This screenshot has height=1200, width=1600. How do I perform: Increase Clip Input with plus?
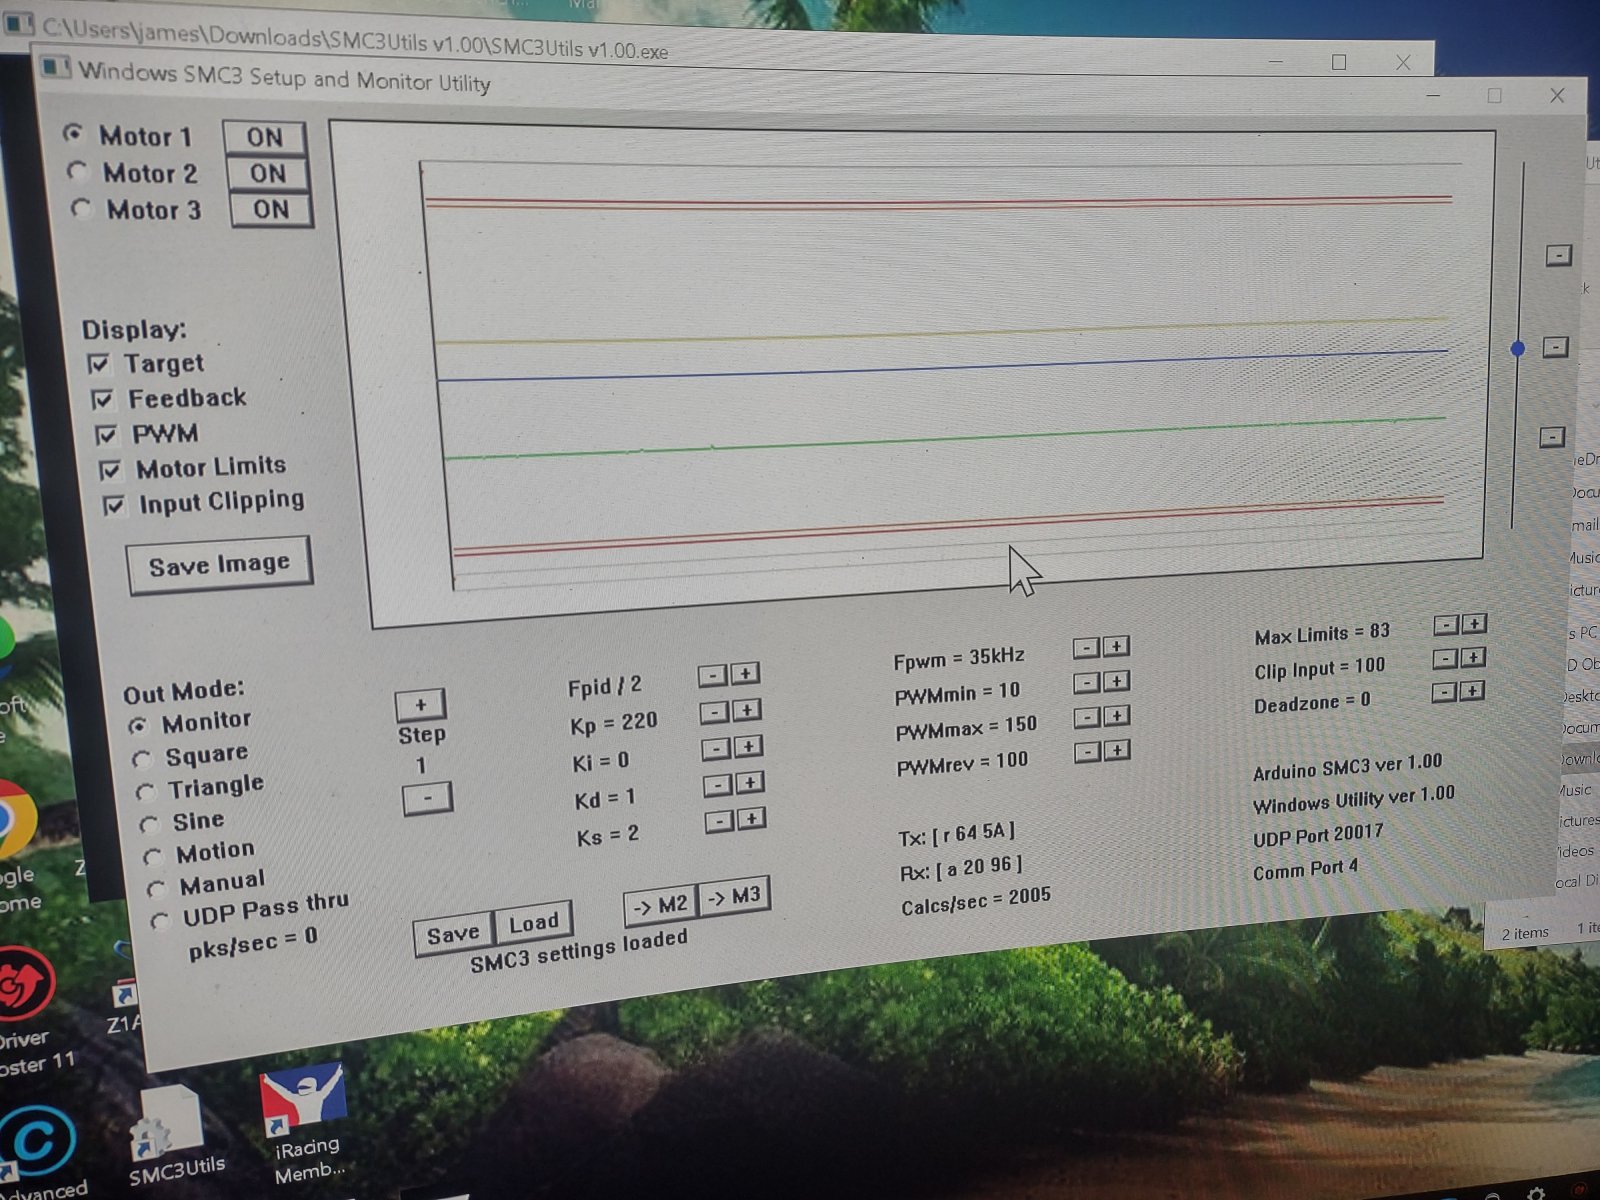coord(1473,657)
